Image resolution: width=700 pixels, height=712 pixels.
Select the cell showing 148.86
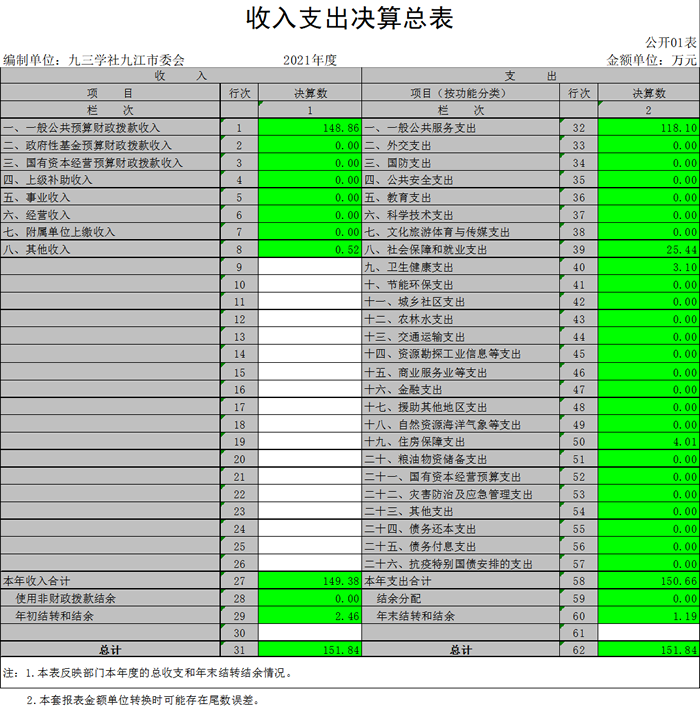point(310,128)
